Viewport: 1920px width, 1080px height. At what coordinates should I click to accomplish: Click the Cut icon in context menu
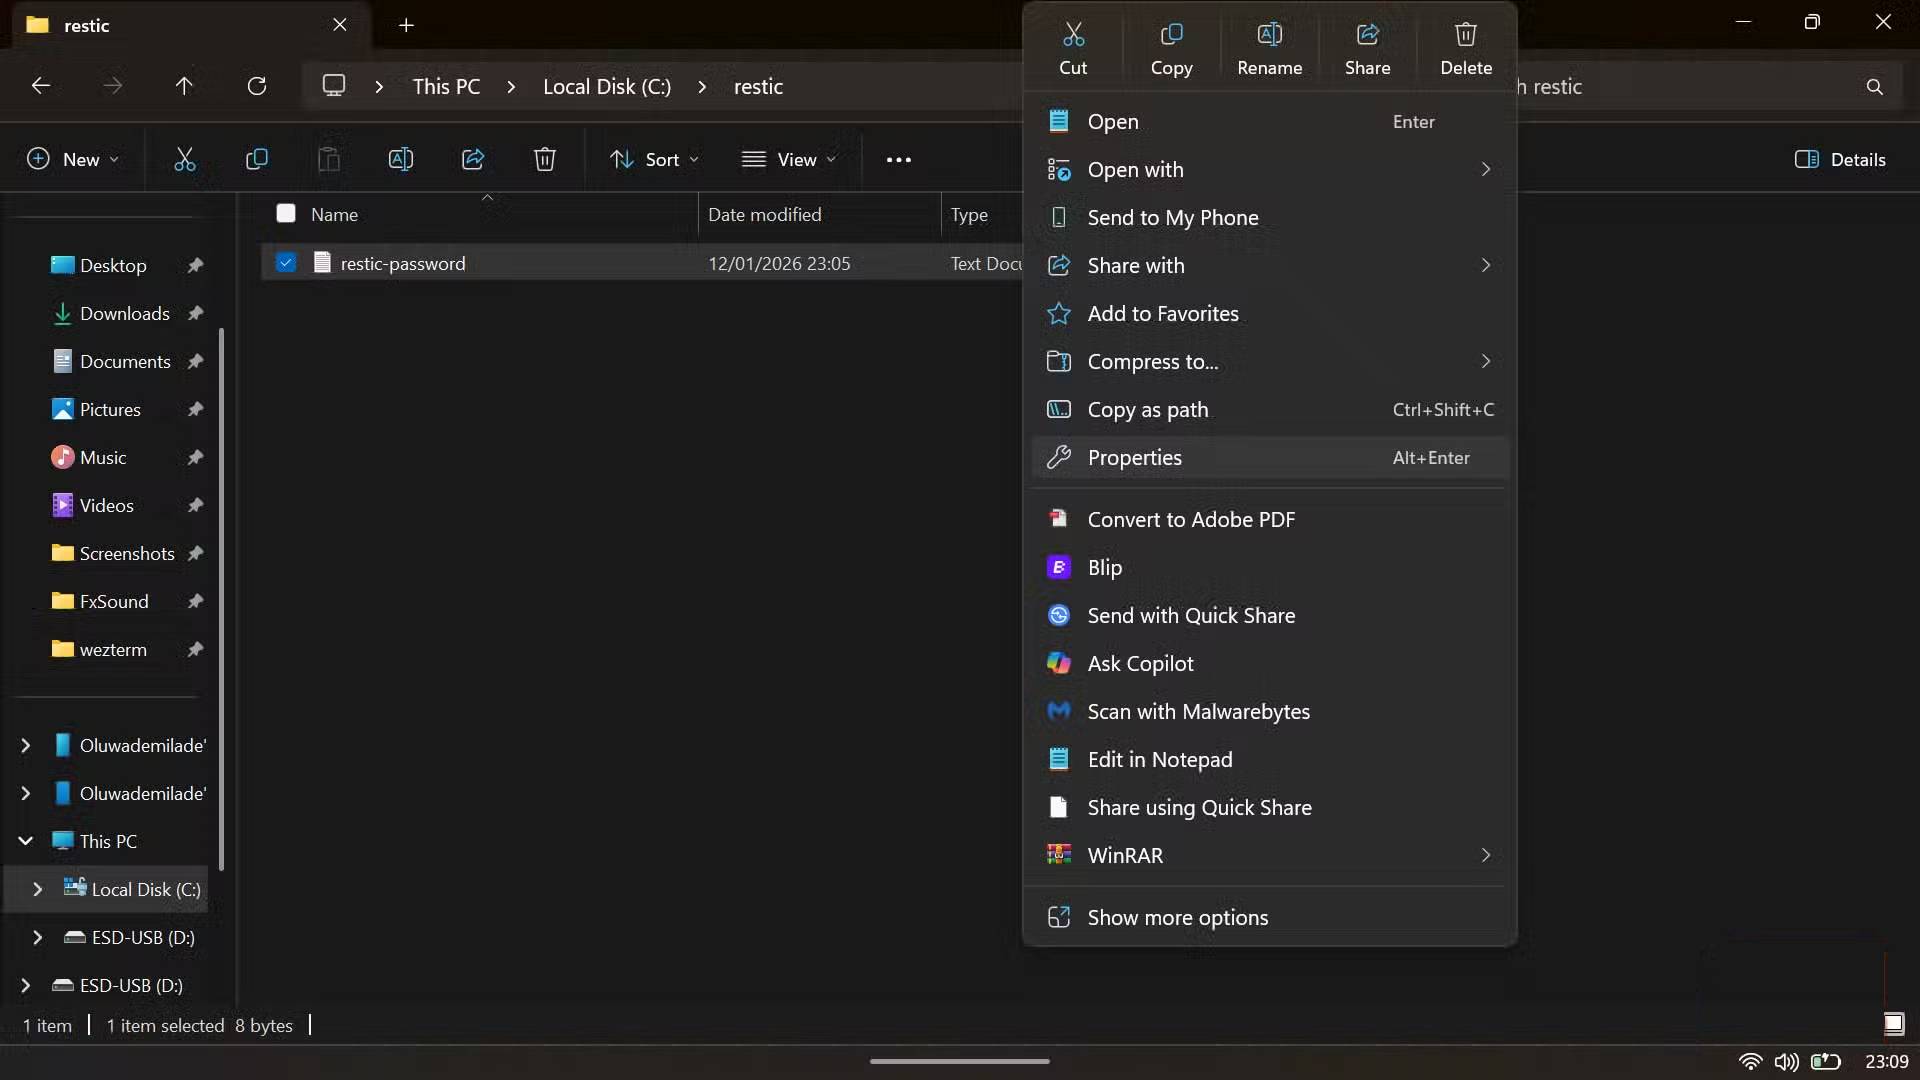tap(1073, 36)
